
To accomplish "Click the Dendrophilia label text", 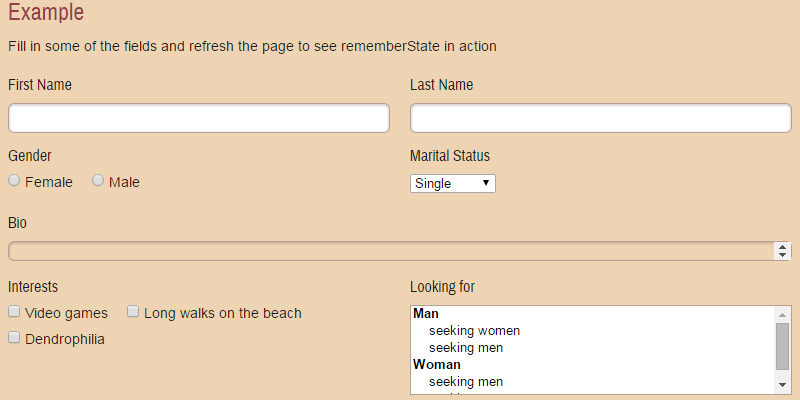I will pyautogui.click(x=65, y=339).
